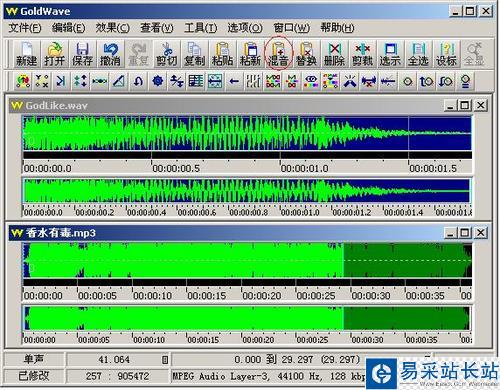Image resolution: width=500 pixels, height=390 pixels.
Task: Click the 0.000 到 29.297 selection status
Action: click(x=297, y=360)
